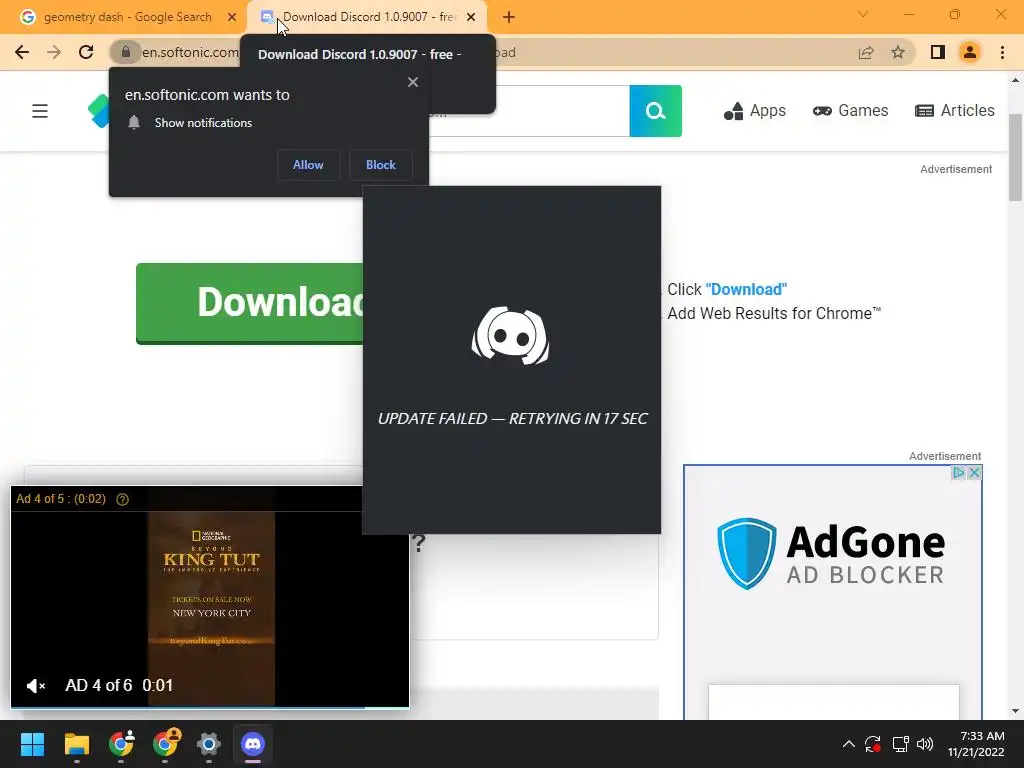Allow notifications from en.softonic.com
Viewport: 1024px width, 768px height.
[x=308, y=165]
